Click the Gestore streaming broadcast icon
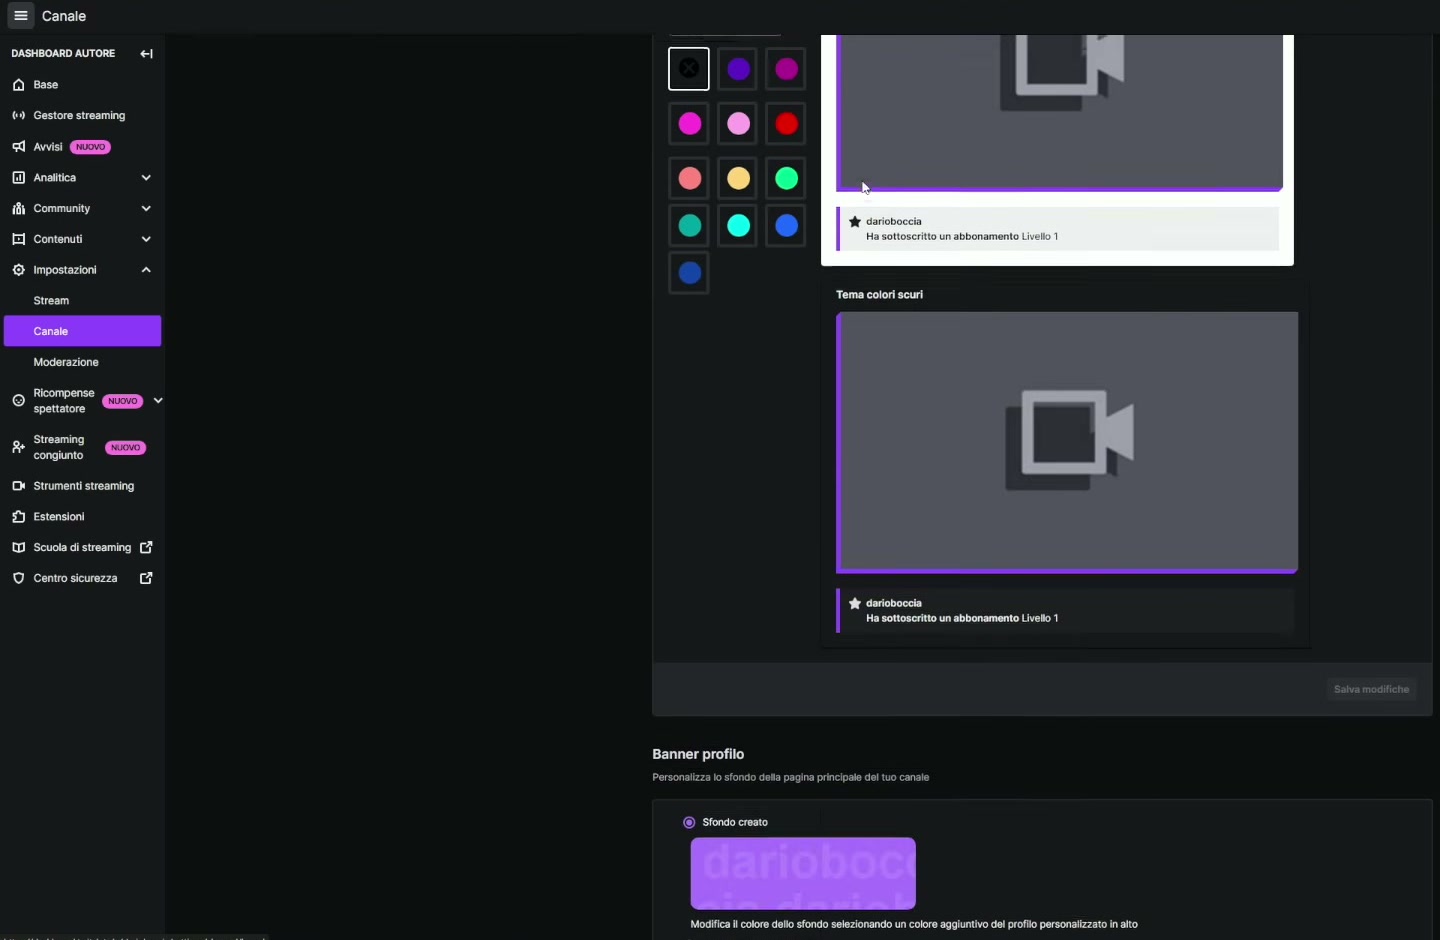 [x=18, y=116]
